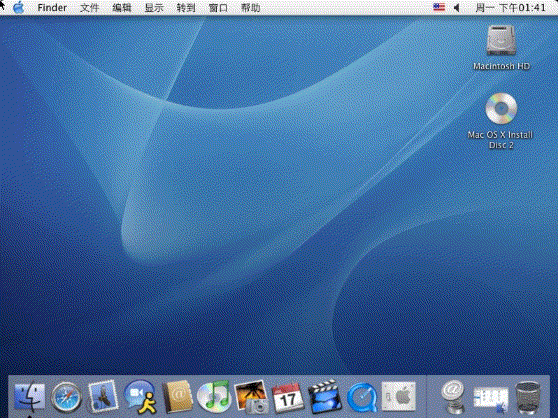Open Mail stamp icon in Dock
The width and height of the screenshot is (558, 418).
[103, 396]
